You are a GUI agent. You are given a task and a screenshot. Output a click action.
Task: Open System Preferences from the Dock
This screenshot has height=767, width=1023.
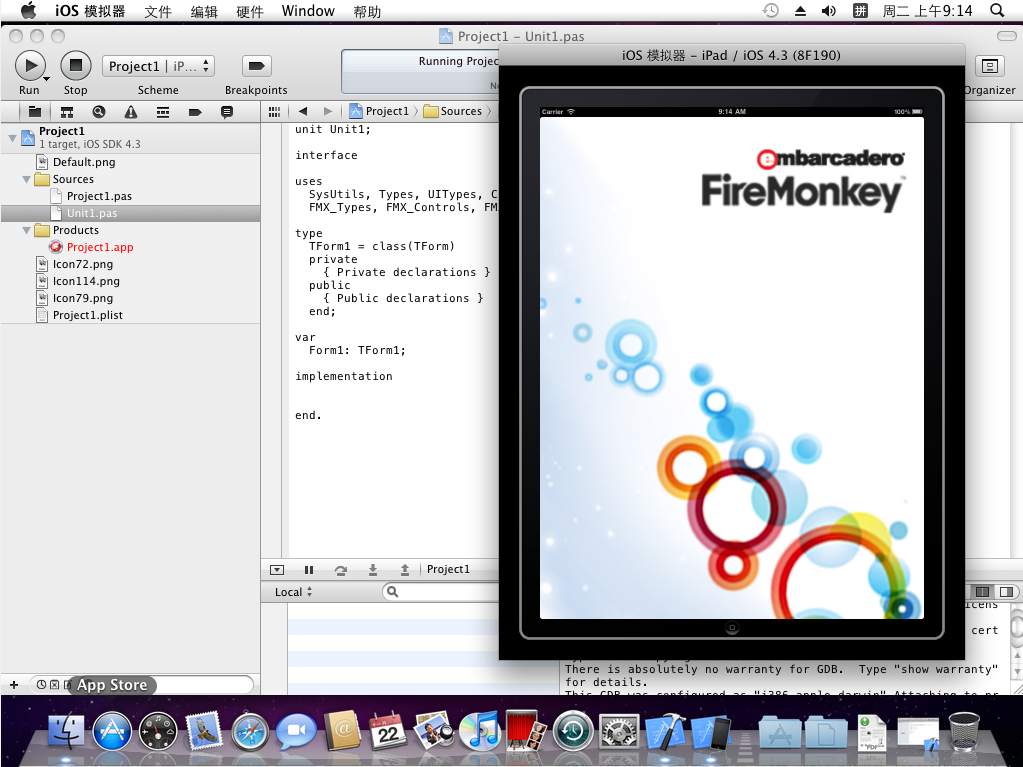pyautogui.click(x=618, y=731)
